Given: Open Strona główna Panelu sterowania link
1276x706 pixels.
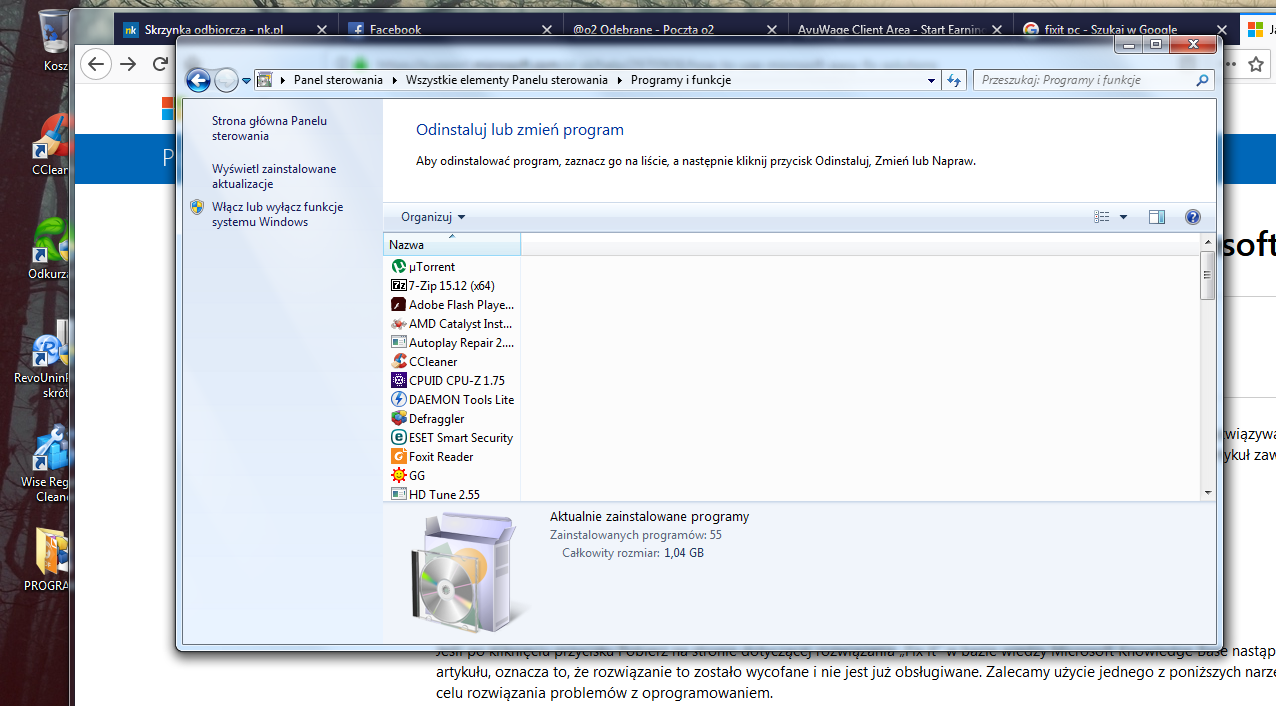Looking at the screenshot, I should (269, 128).
